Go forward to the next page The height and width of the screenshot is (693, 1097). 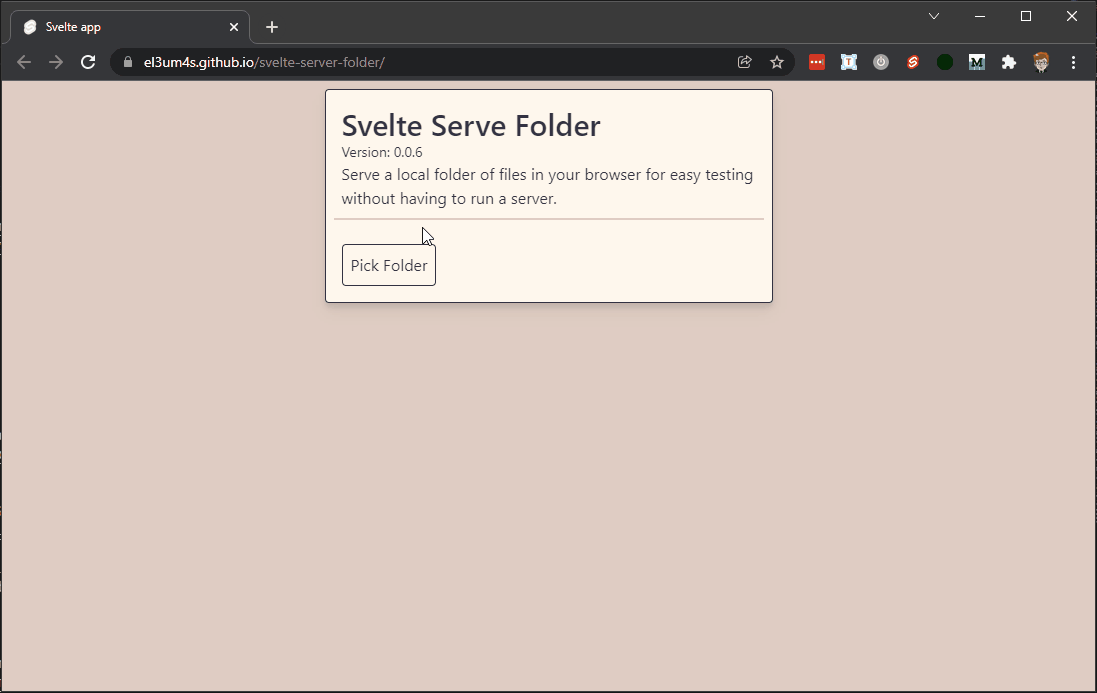(x=56, y=62)
